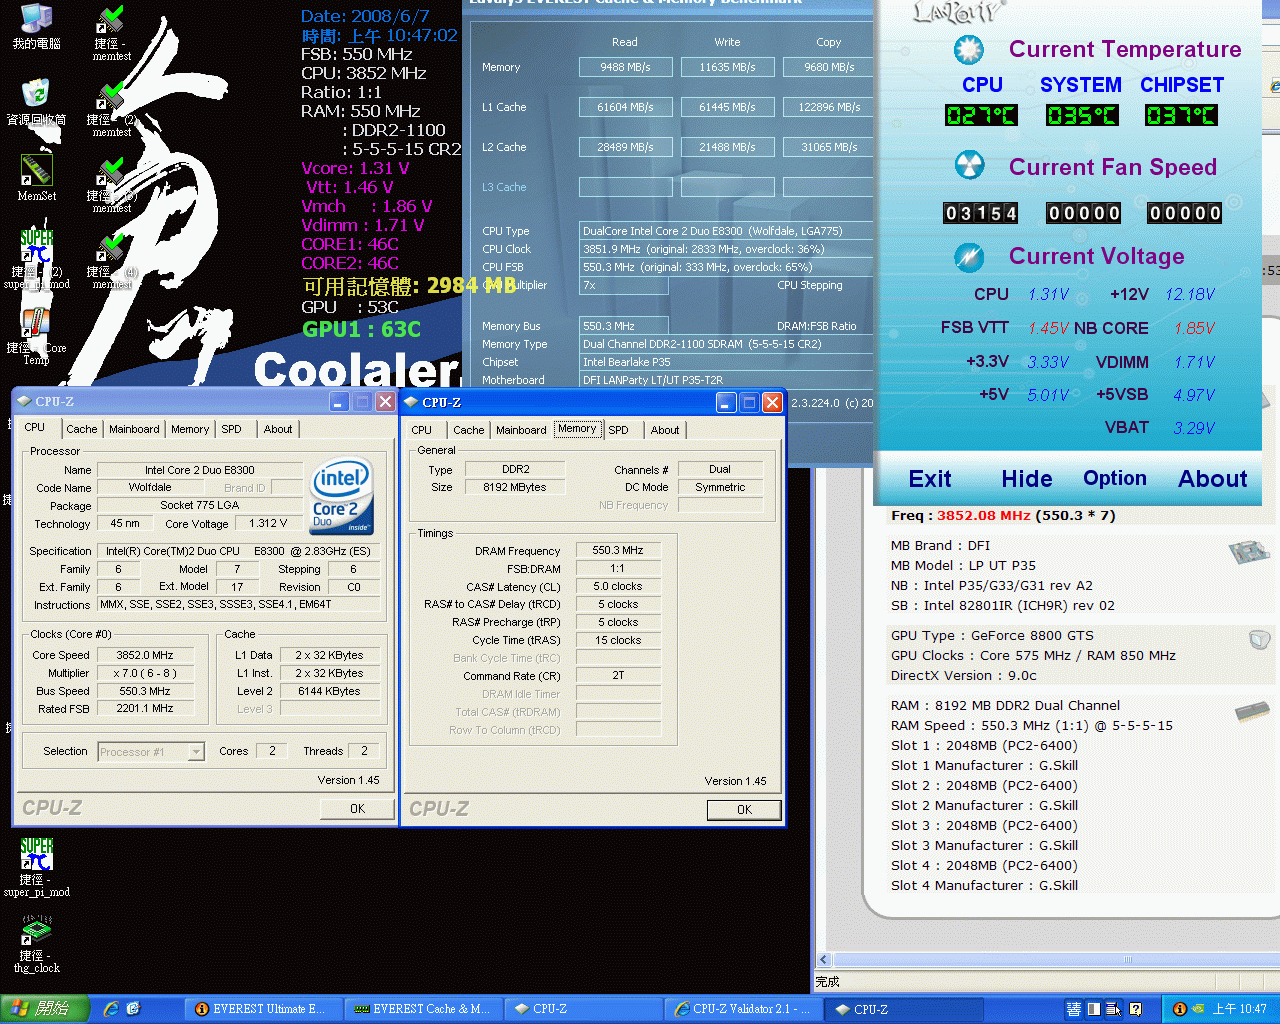Viewport: 1280px width, 1024px height.
Task: Open SPD tab in right CPU-Z window
Action: click(619, 430)
